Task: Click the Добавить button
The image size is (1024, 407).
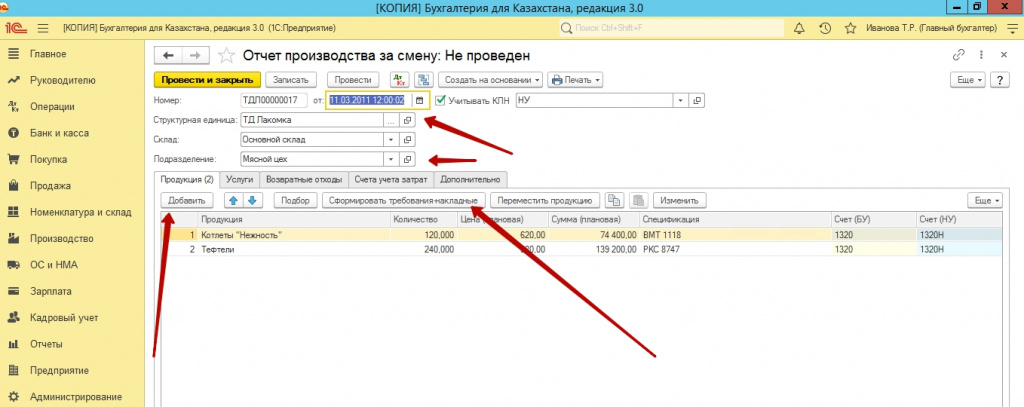Action: 186,201
